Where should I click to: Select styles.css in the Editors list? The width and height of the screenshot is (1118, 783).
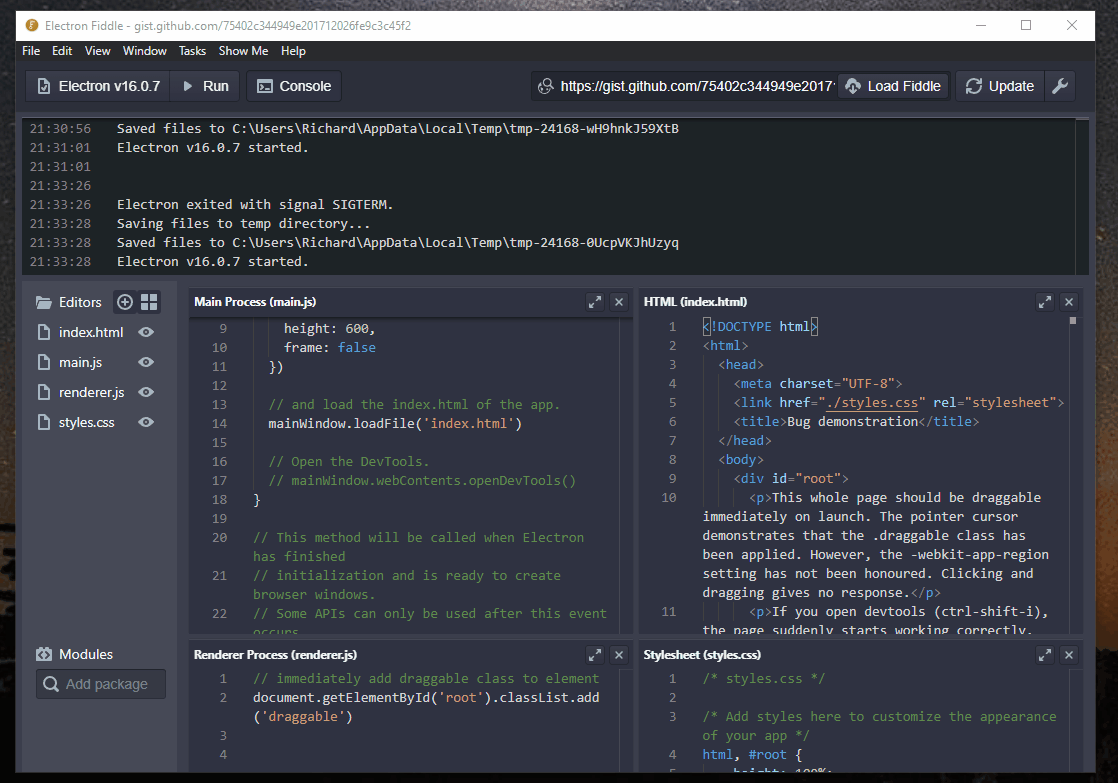click(86, 422)
